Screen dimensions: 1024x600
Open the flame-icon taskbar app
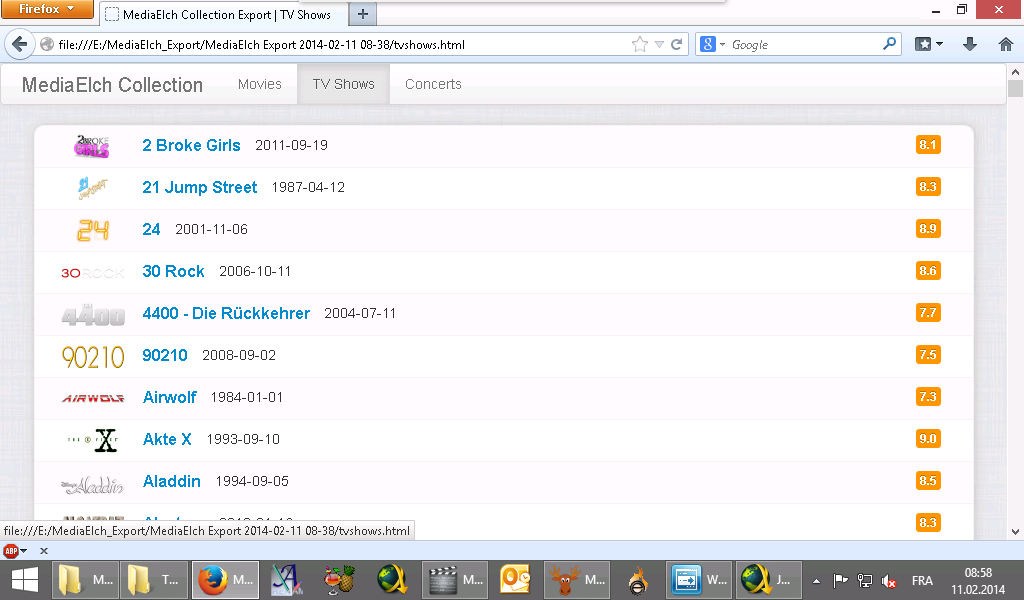pos(638,580)
